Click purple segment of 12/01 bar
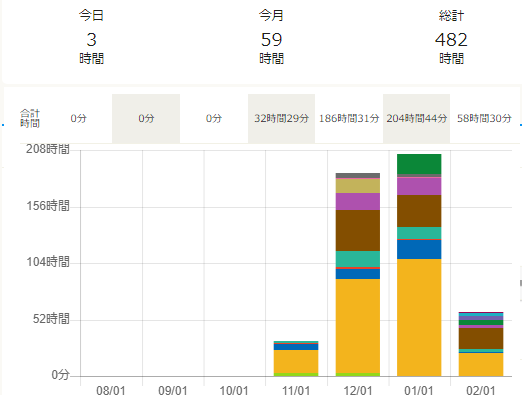Image resolution: width=522 pixels, height=395 pixels. click(358, 201)
